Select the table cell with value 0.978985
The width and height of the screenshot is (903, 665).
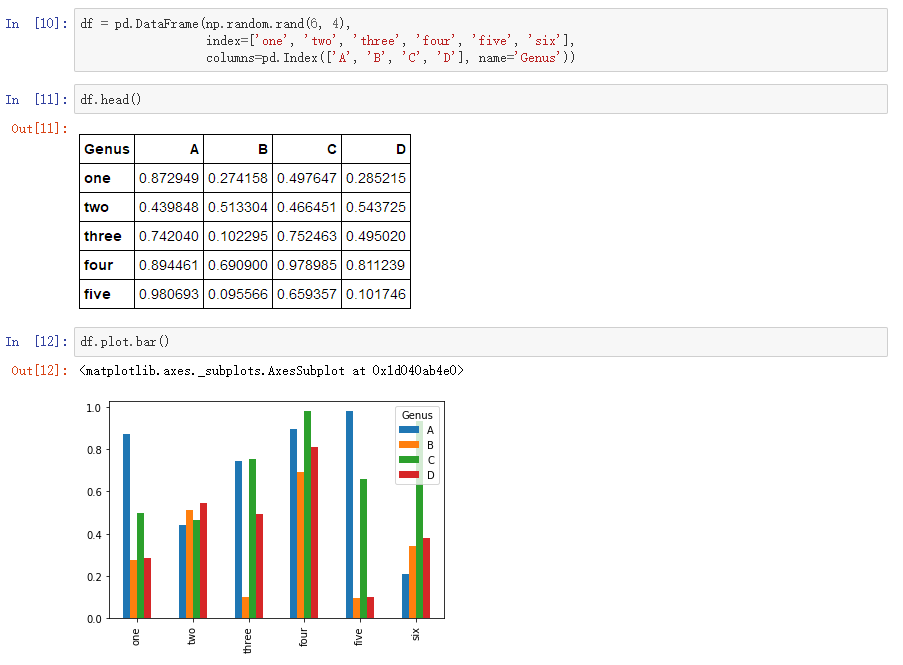click(307, 265)
